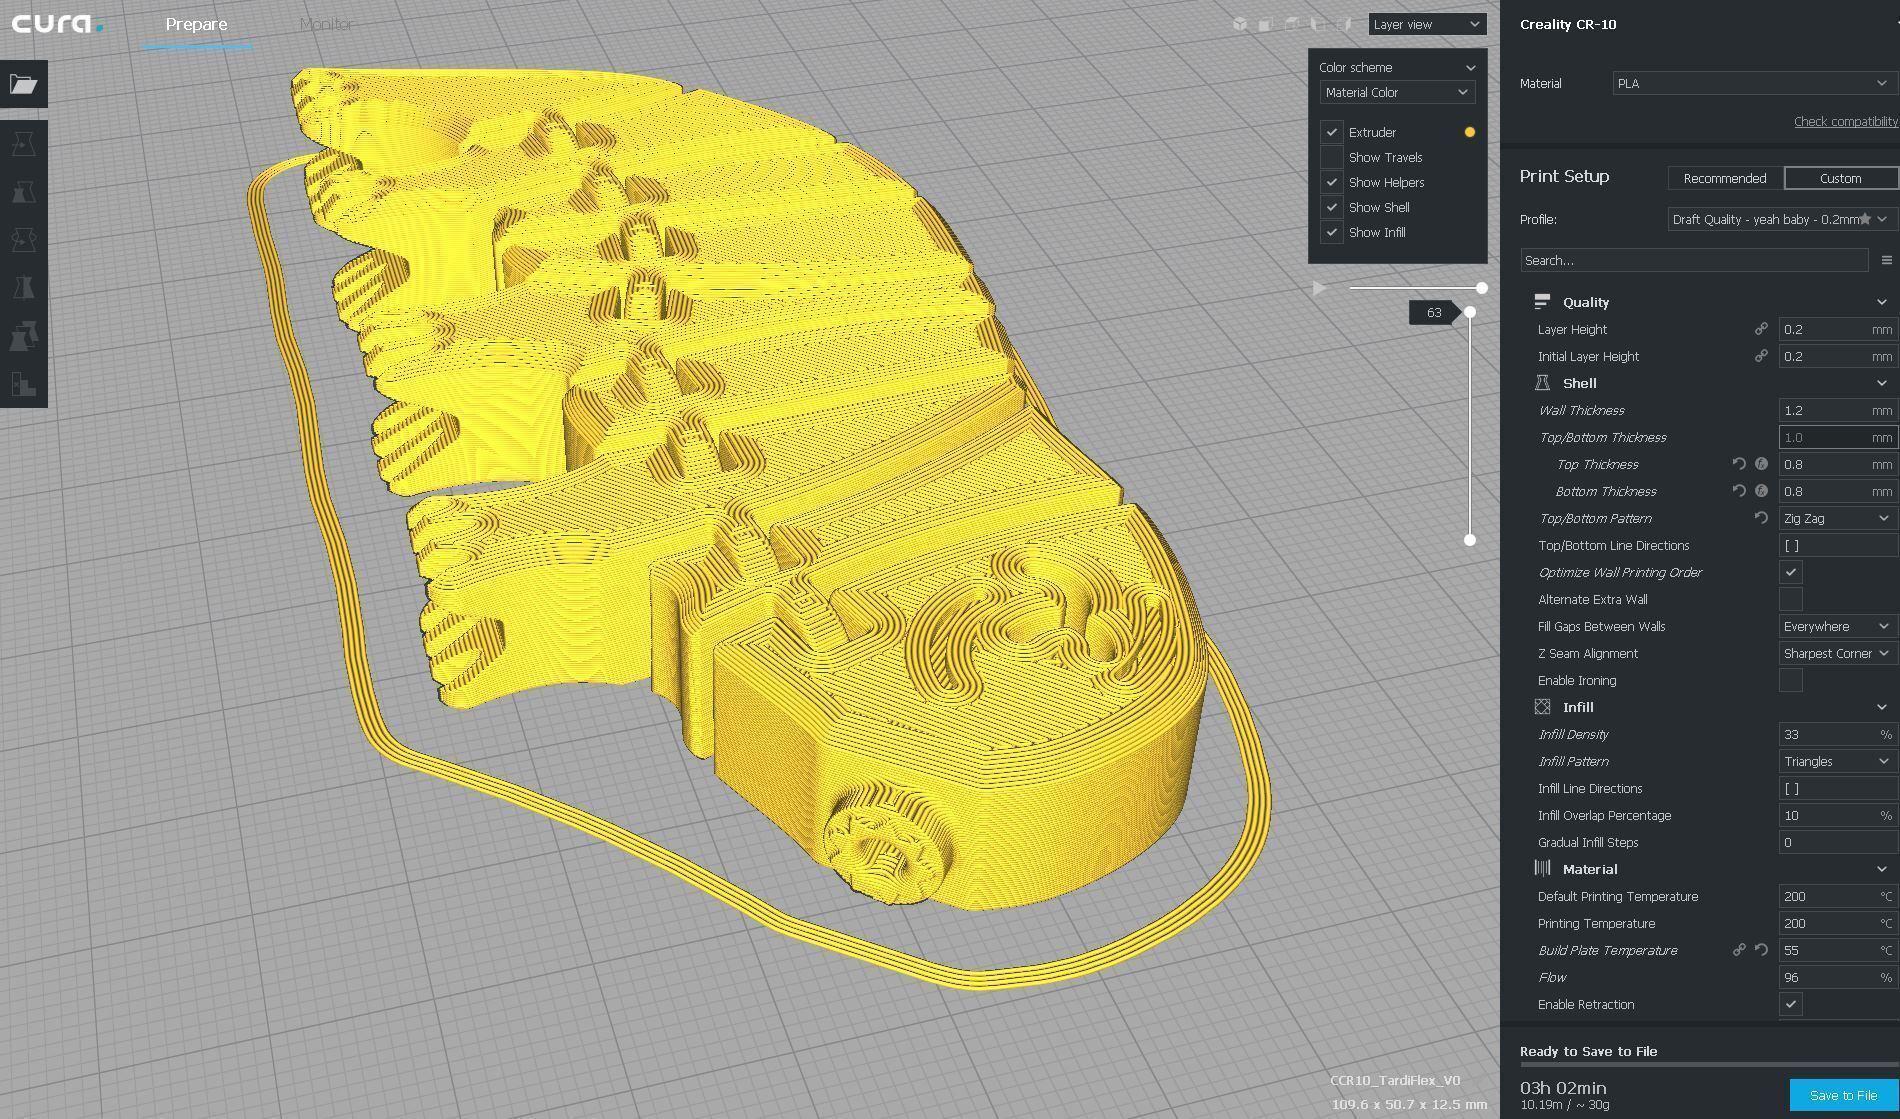1900x1119 pixels.
Task: Click the Cura logo
Action: click(x=56, y=24)
